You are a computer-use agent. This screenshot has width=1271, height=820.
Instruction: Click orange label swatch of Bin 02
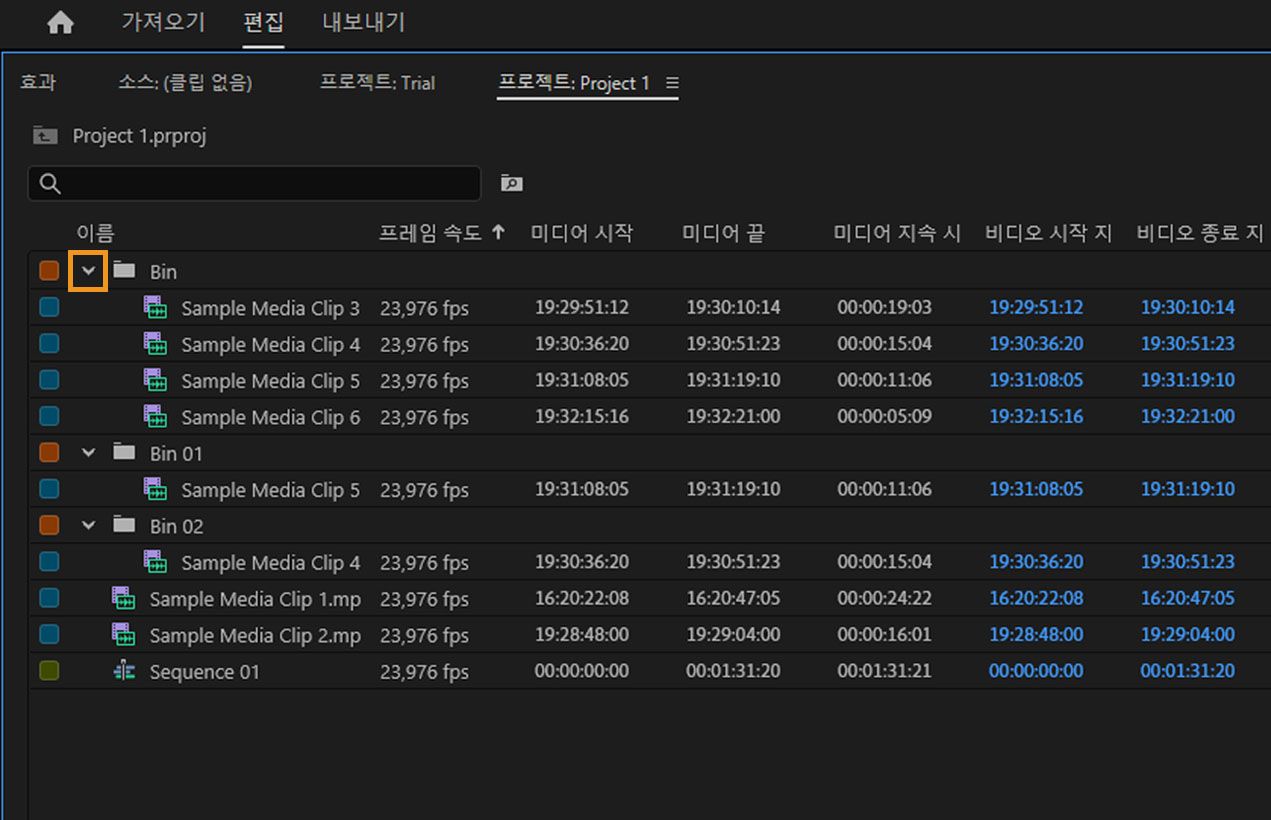click(x=49, y=525)
